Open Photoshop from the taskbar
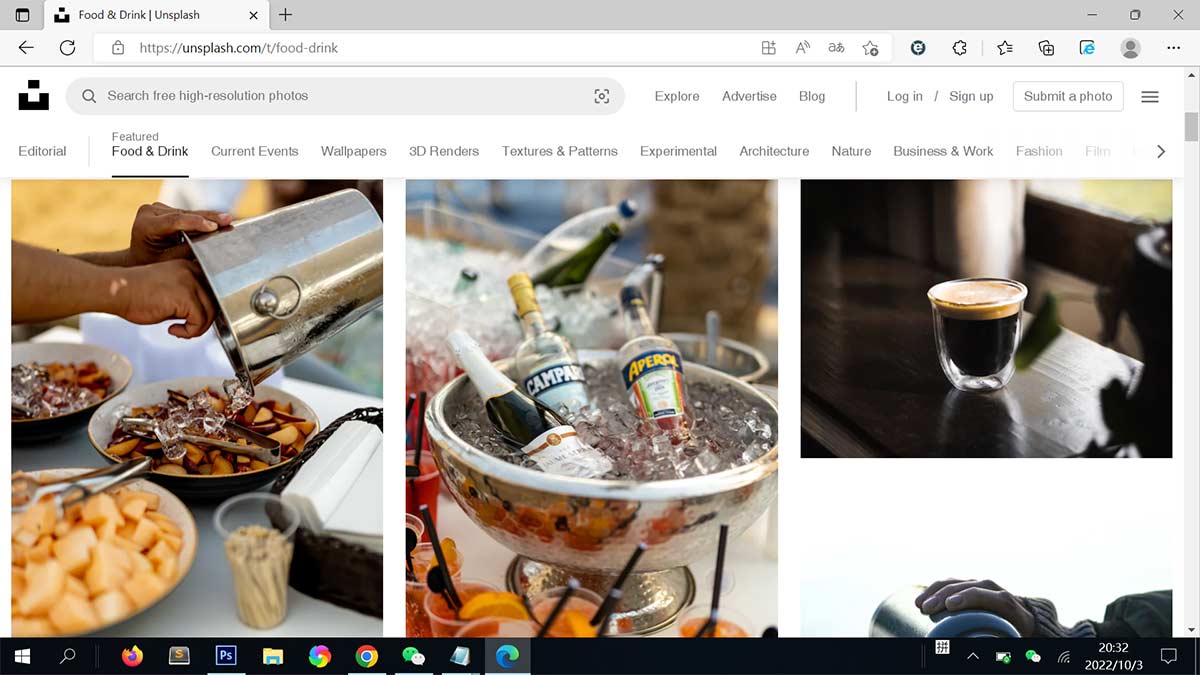 pos(226,656)
